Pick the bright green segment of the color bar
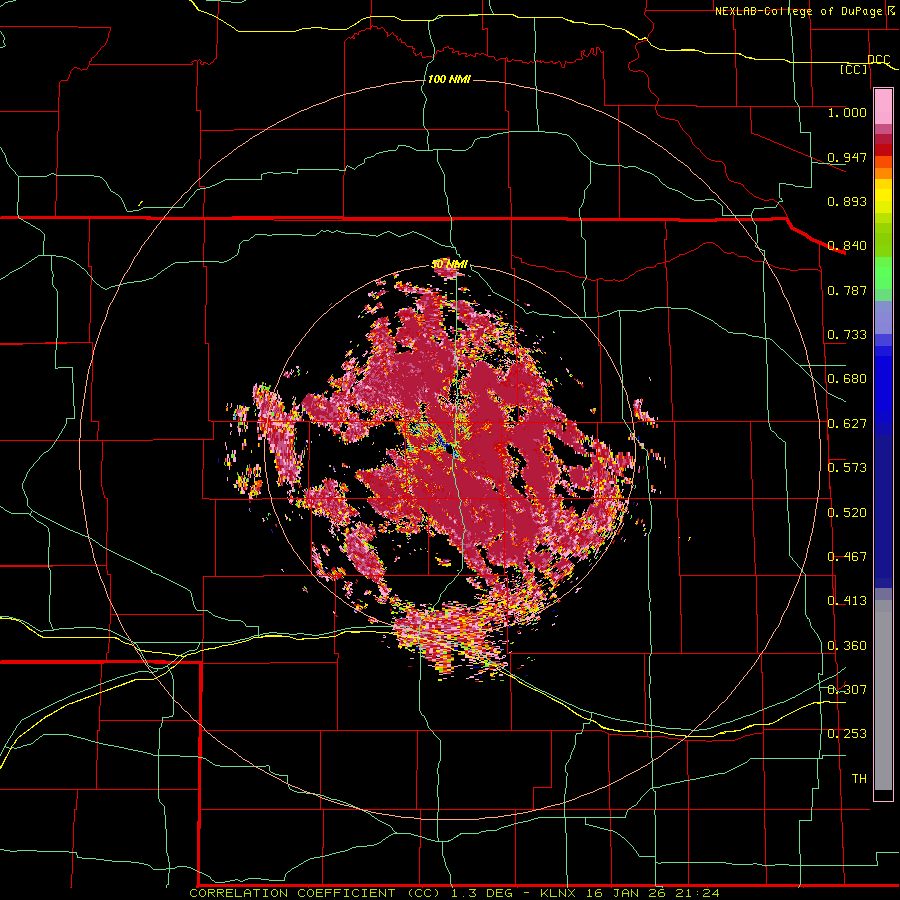900x900 pixels. point(883,274)
